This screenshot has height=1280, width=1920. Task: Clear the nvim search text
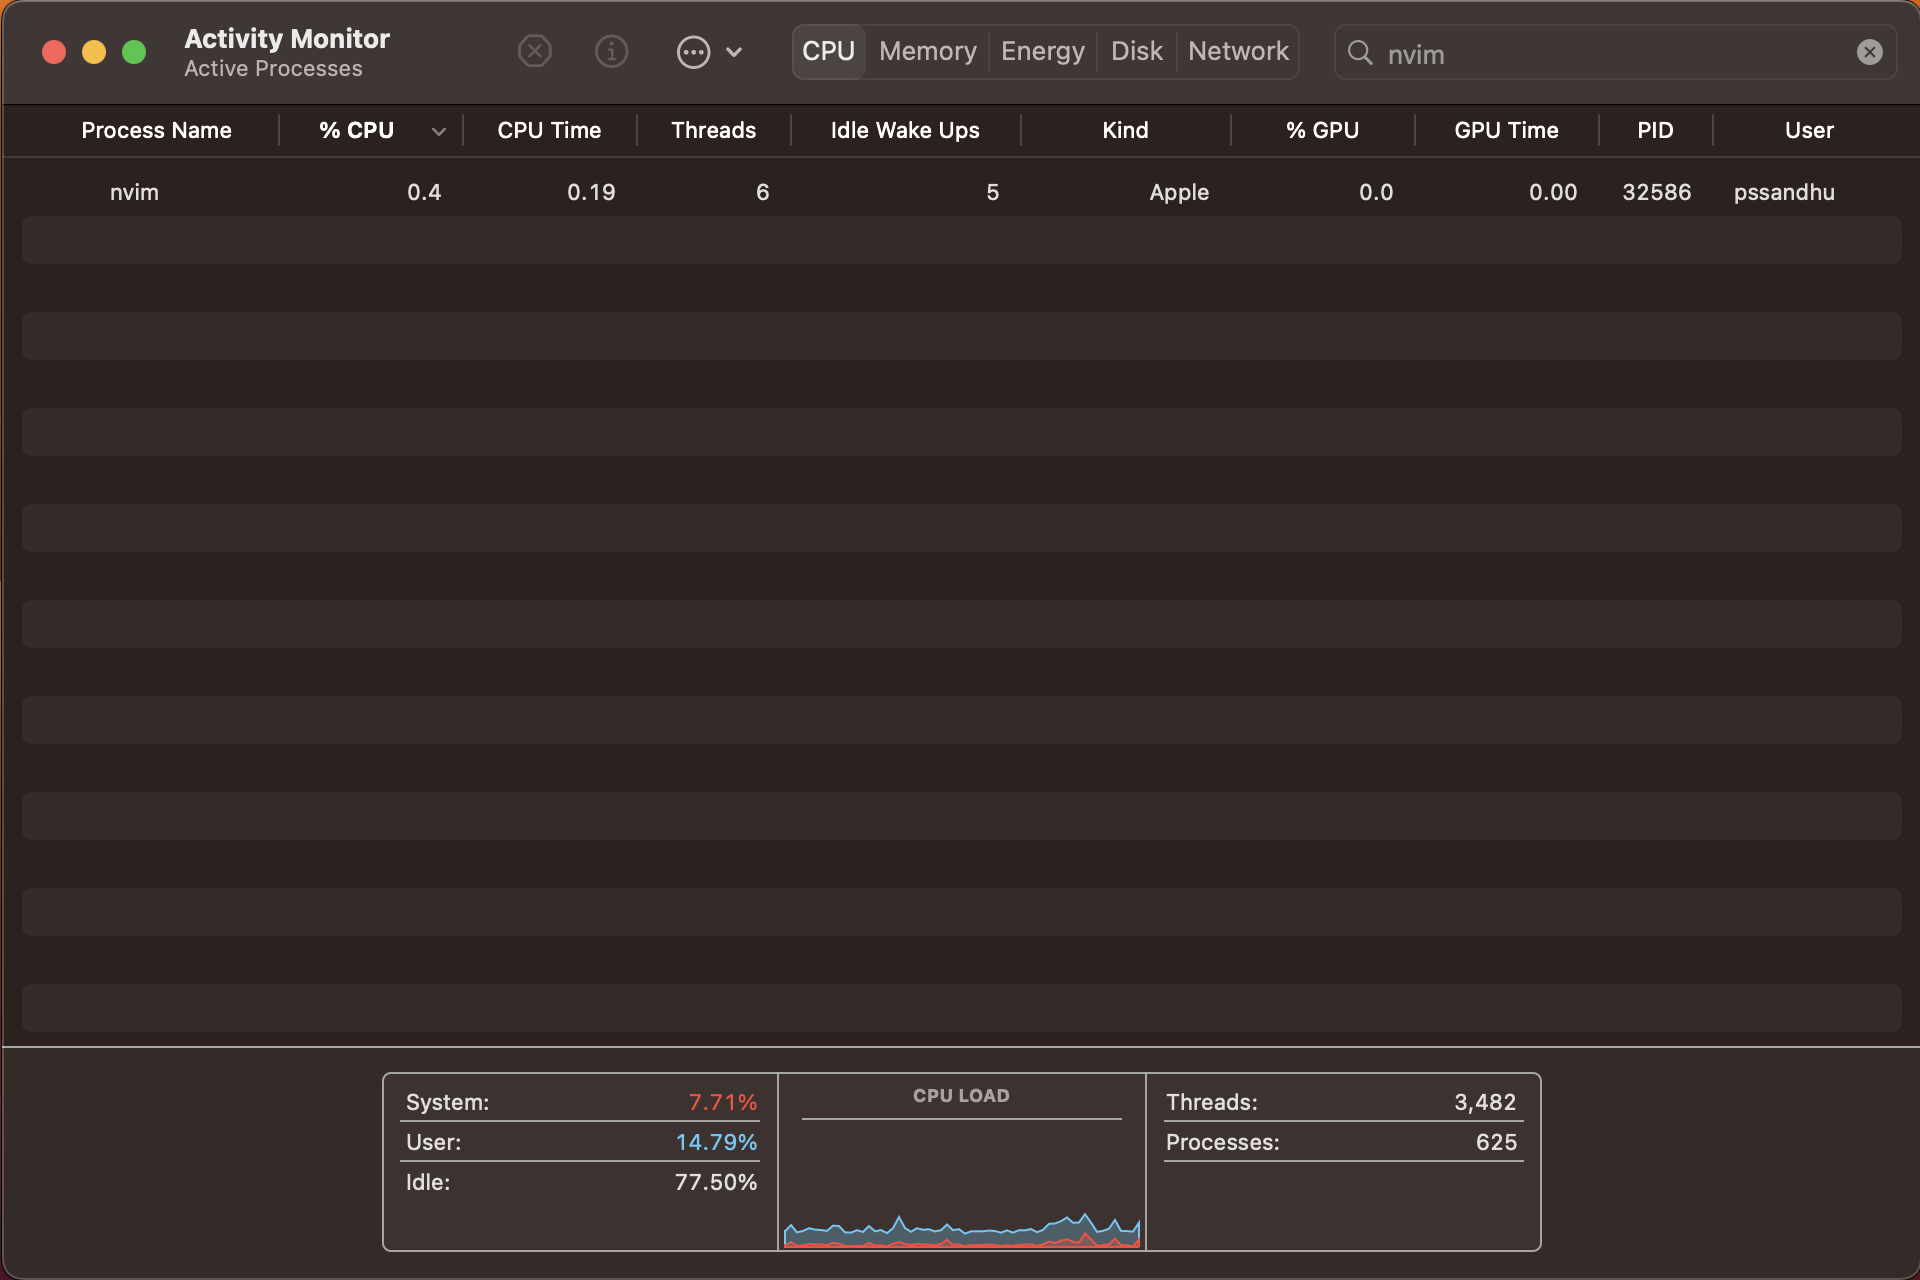coord(1869,52)
